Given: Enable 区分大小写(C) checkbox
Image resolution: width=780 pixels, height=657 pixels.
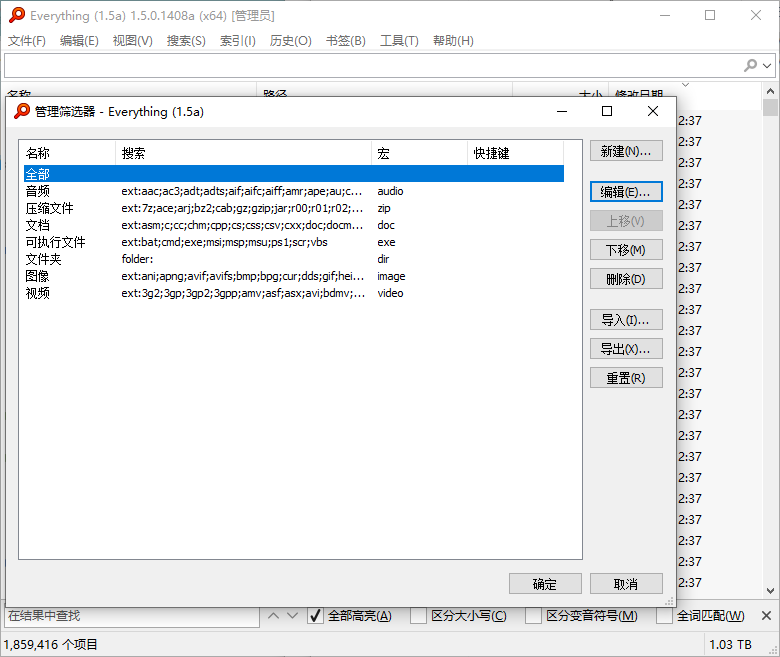Looking at the screenshot, I should [418, 616].
